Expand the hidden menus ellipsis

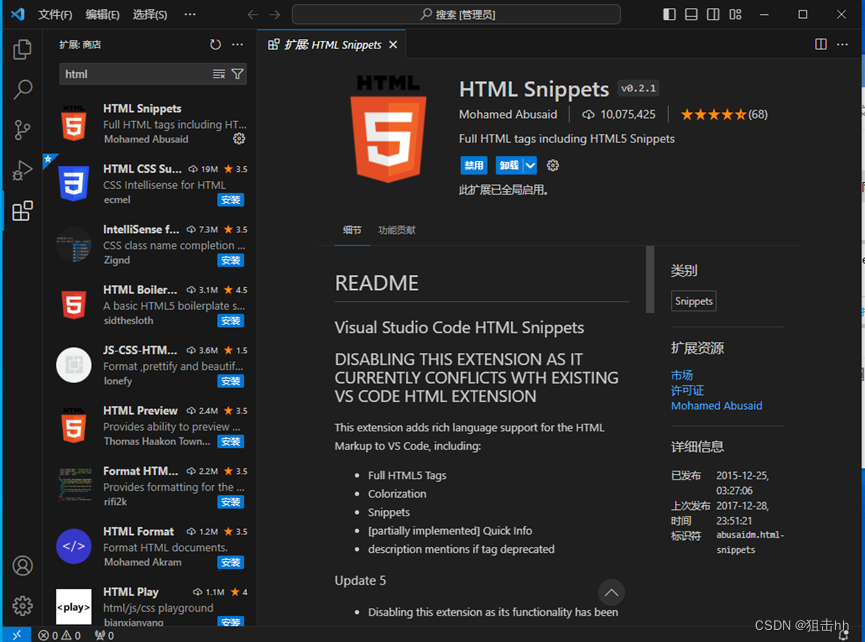point(190,14)
